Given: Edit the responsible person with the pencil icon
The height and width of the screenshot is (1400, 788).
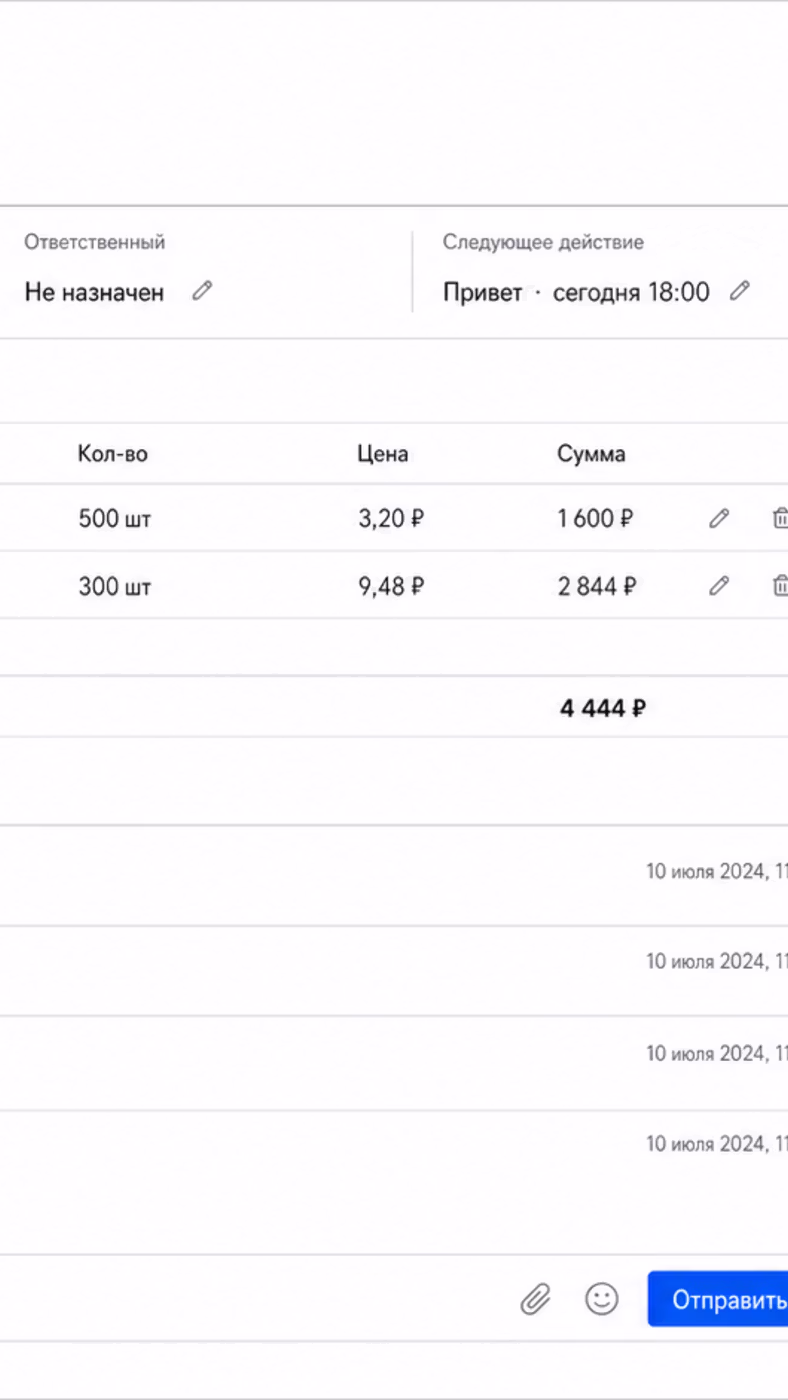Looking at the screenshot, I should [202, 291].
